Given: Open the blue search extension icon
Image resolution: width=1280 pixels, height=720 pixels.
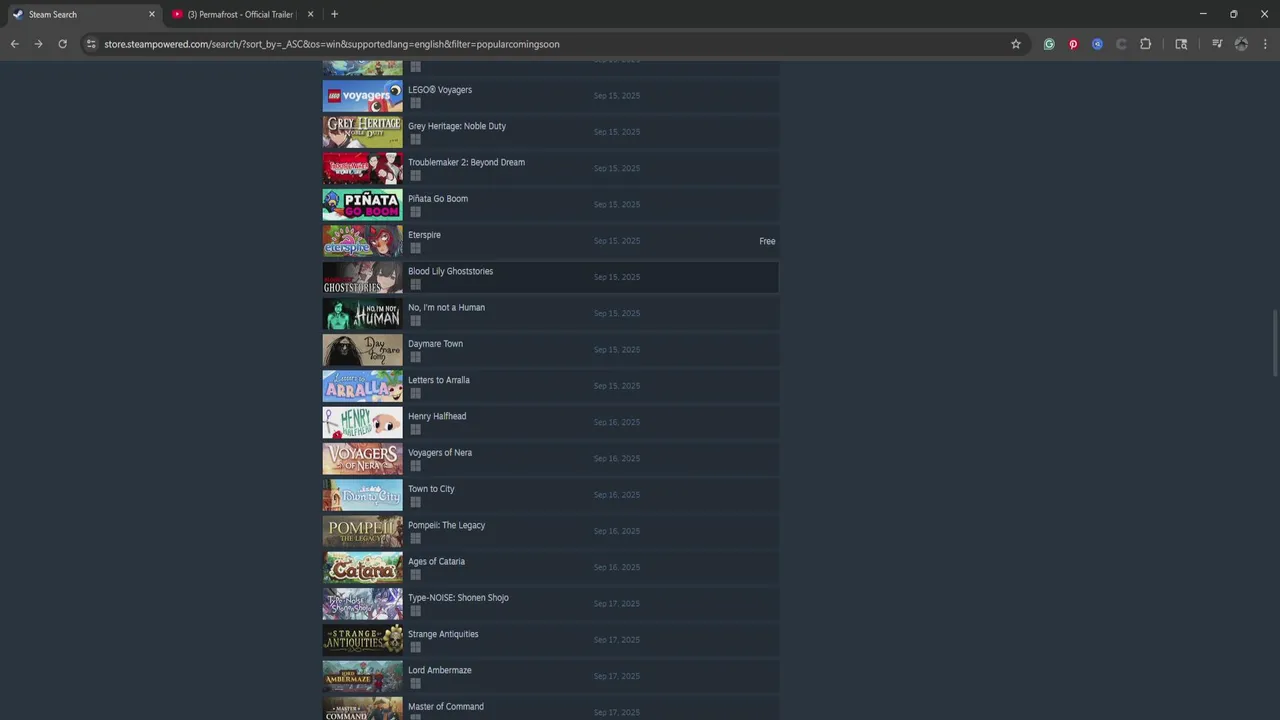Looking at the screenshot, I should (x=1097, y=44).
